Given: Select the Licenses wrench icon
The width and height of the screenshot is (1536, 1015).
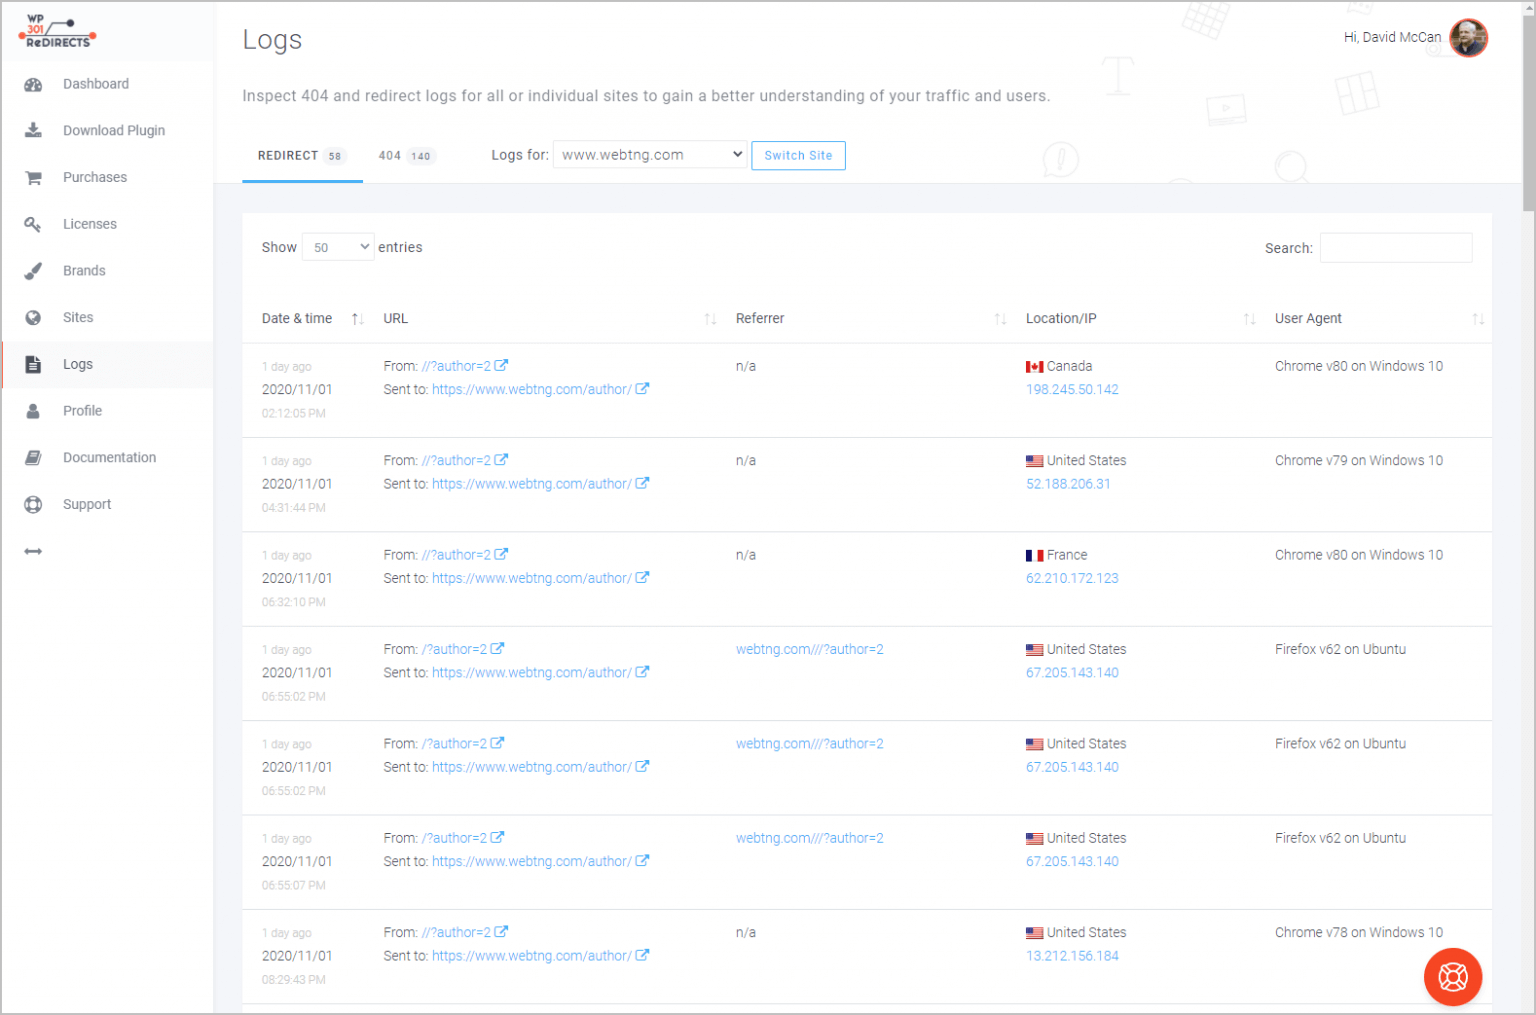Looking at the screenshot, I should [x=33, y=224].
